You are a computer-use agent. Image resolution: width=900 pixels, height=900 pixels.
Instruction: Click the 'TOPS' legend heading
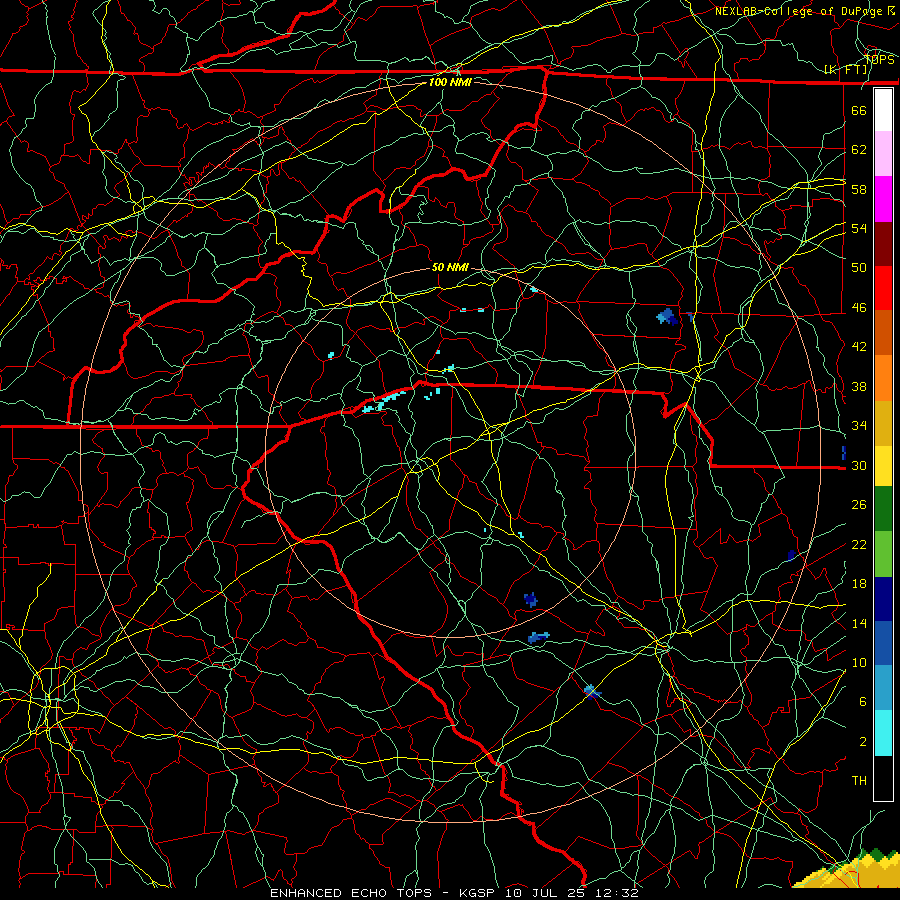tap(879, 60)
